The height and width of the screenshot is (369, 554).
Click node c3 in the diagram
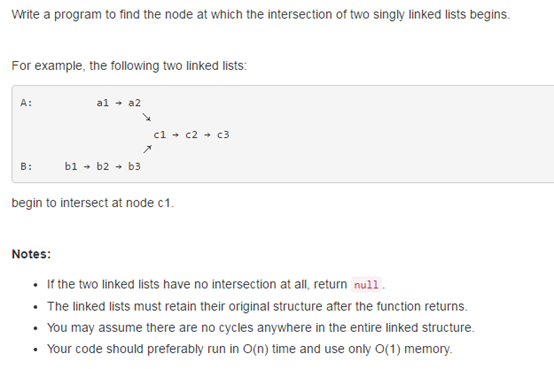[x=223, y=135]
